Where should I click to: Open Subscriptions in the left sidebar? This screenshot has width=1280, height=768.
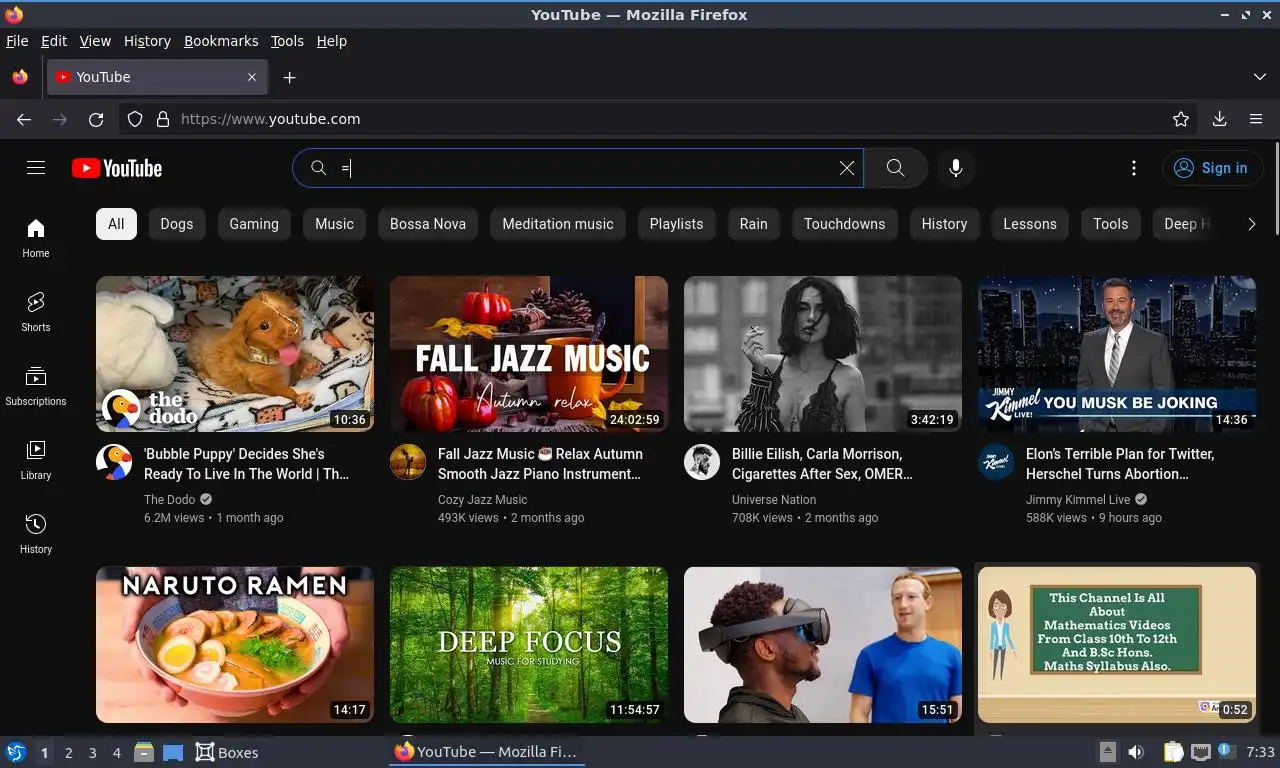pos(36,386)
